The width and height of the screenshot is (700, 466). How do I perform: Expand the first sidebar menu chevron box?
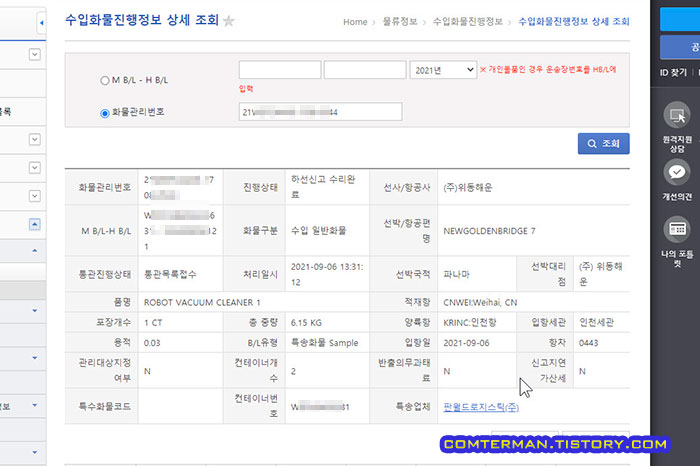(34, 54)
